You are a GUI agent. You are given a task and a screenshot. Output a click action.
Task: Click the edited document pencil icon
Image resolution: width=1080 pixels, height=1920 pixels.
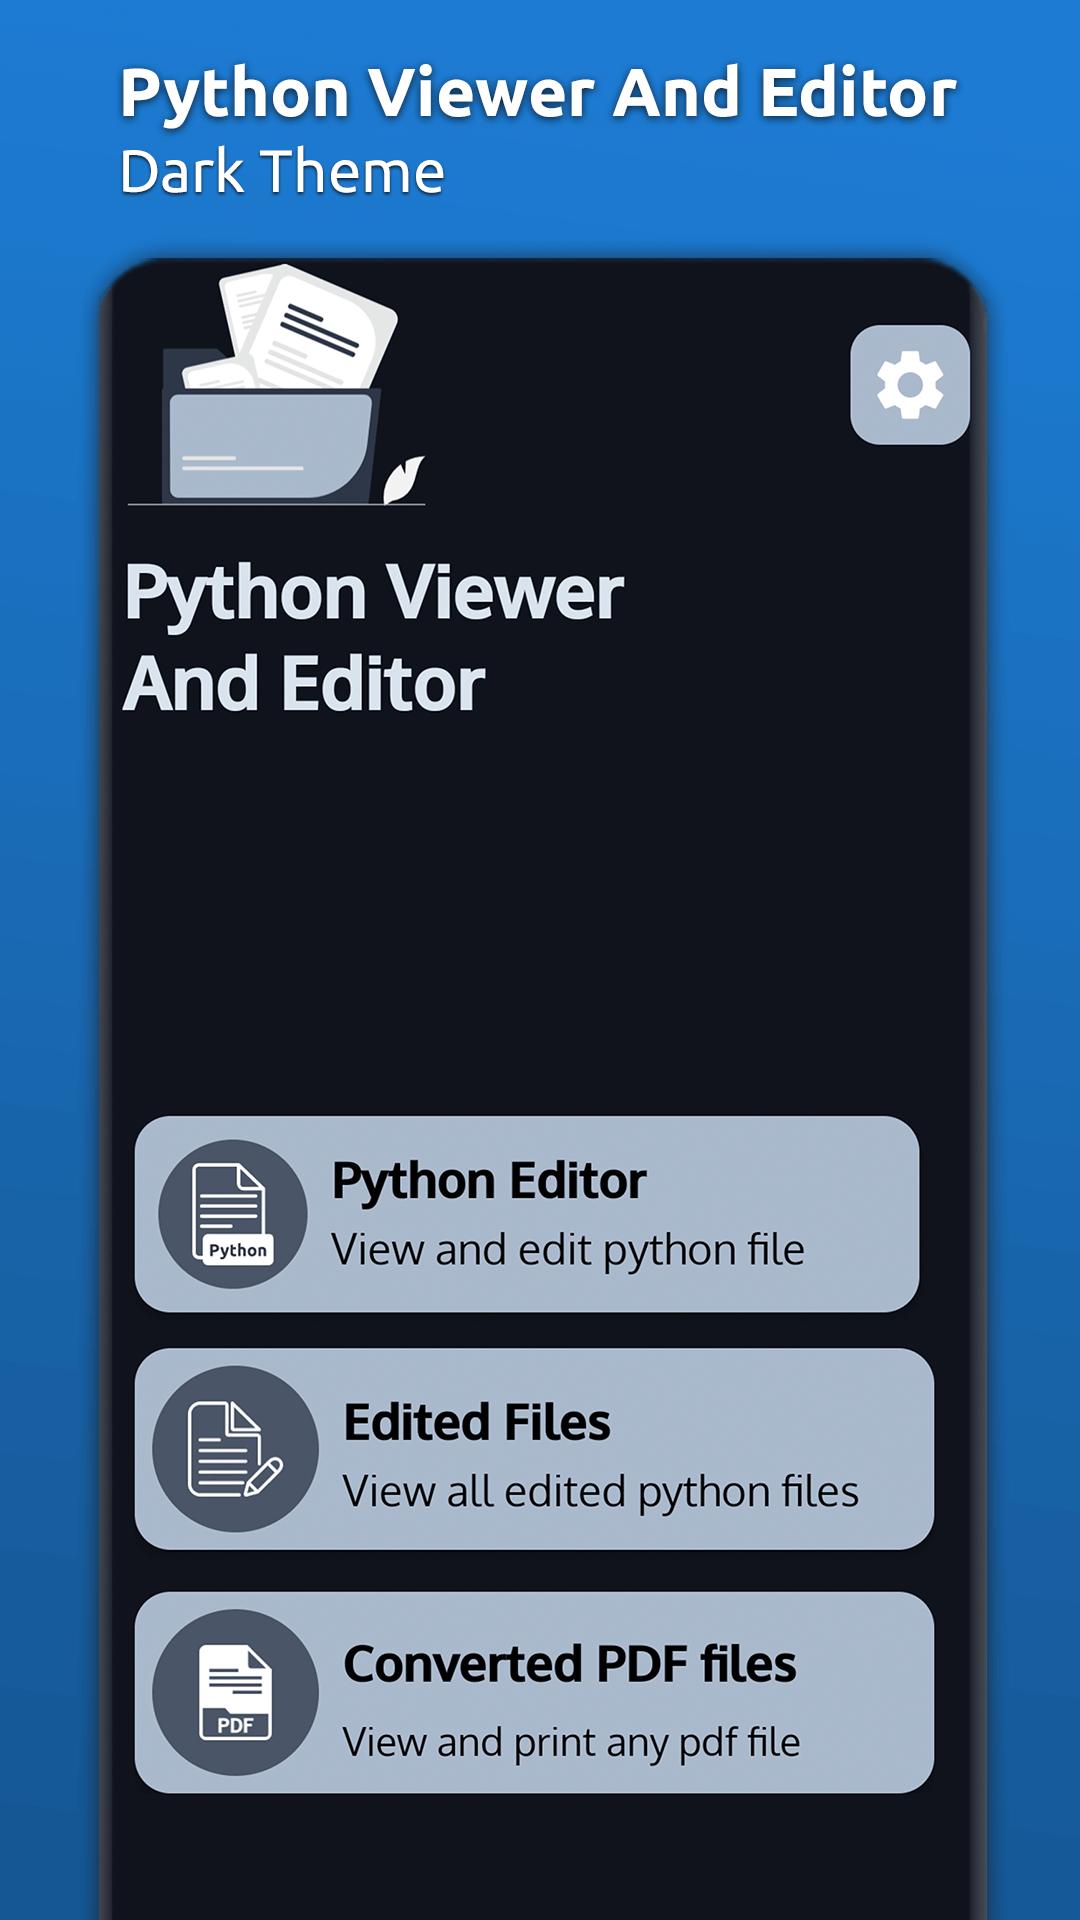coord(235,1449)
